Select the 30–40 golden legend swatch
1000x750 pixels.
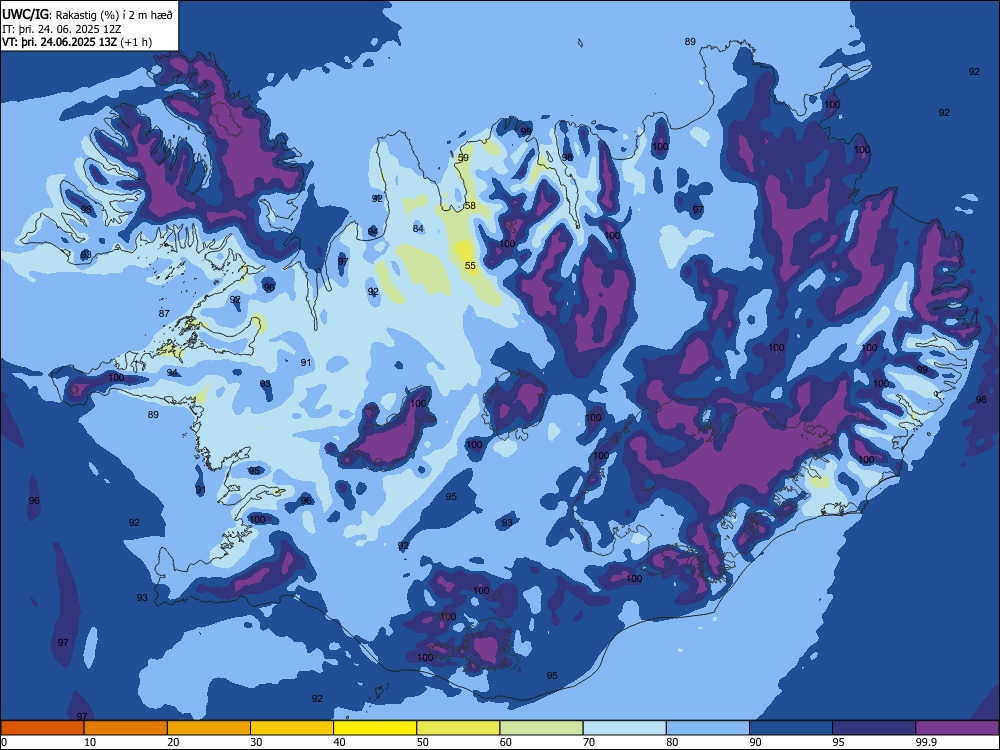tap(292, 728)
